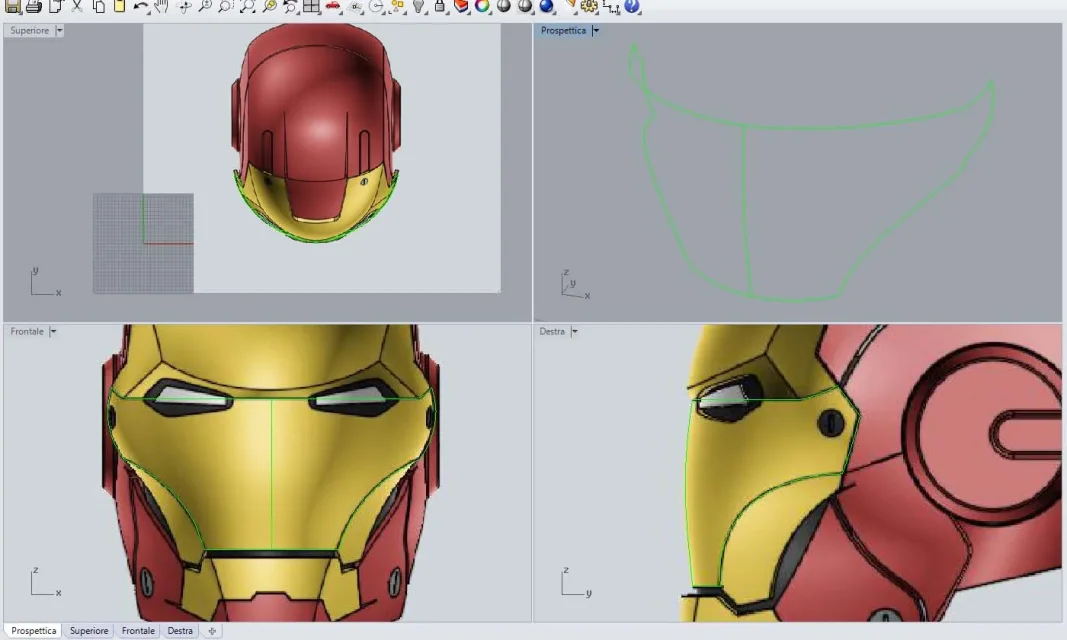Add a new viewport tab
Image resolution: width=1067 pixels, height=640 pixels.
(x=212, y=631)
